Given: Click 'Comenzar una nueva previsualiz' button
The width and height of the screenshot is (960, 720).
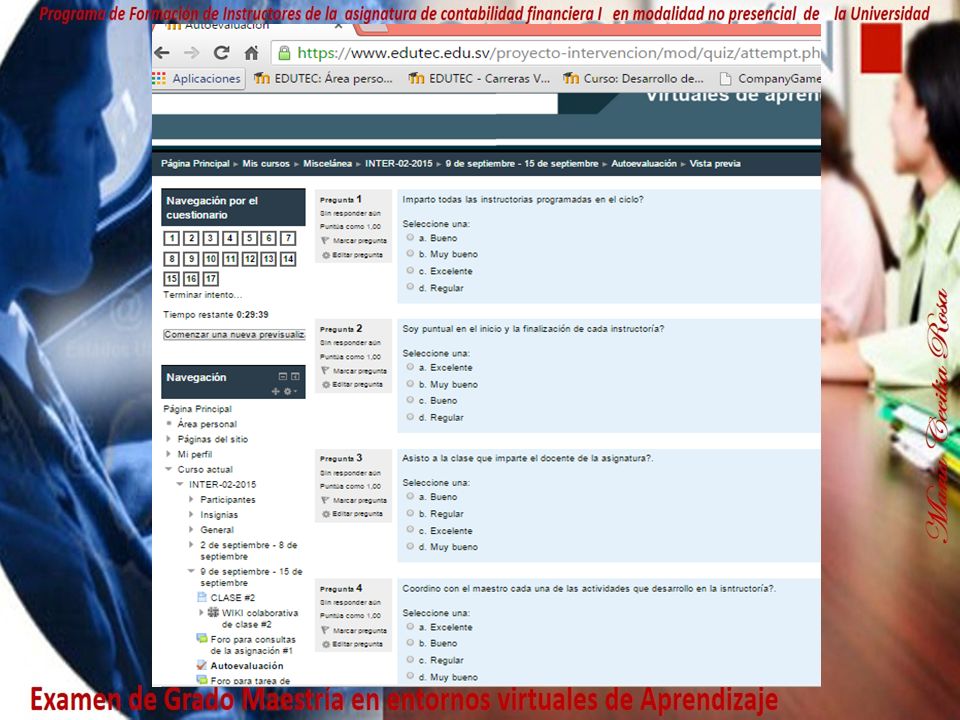Looking at the screenshot, I should pos(234,335).
